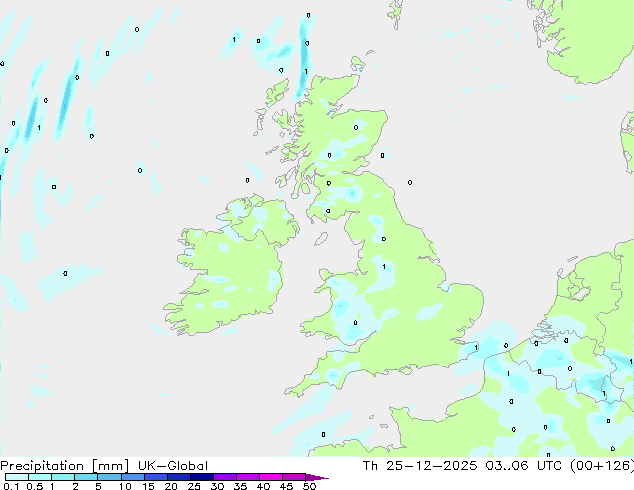Pick the 30–35 mm purple legend swatch
Image resolution: width=634 pixels, height=490 pixels.
click(x=225, y=477)
